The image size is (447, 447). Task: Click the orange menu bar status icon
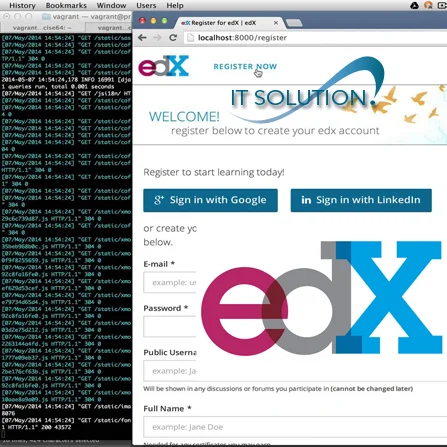pos(428,5)
